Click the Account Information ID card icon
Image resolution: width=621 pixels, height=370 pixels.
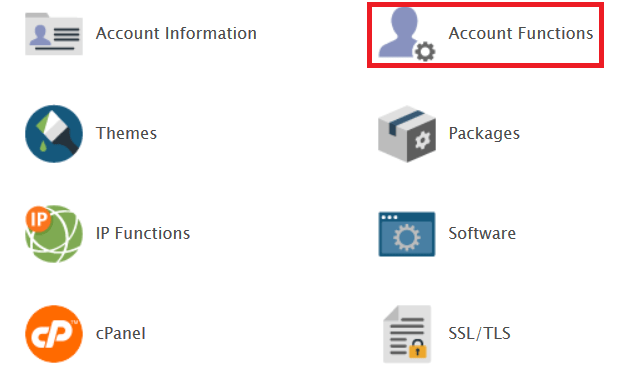point(54,34)
